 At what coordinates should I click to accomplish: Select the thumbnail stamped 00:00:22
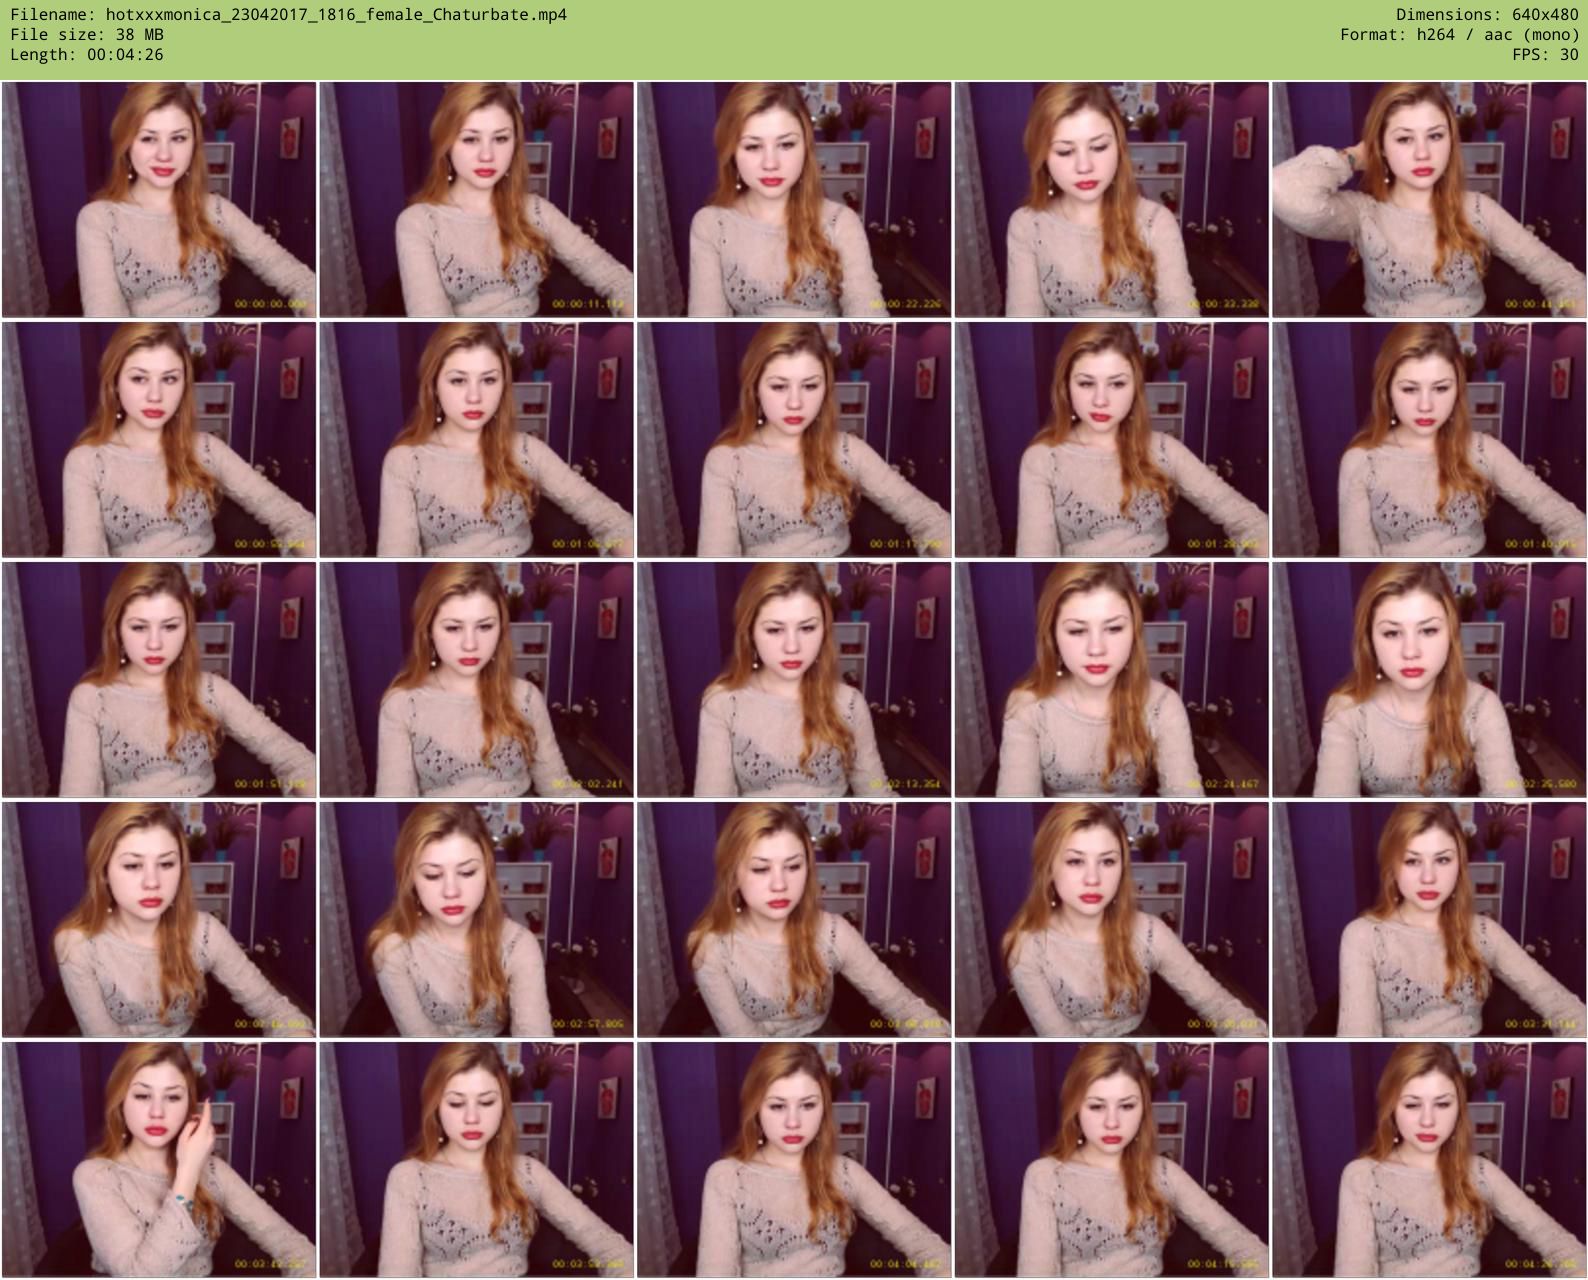[x=794, y=200]
